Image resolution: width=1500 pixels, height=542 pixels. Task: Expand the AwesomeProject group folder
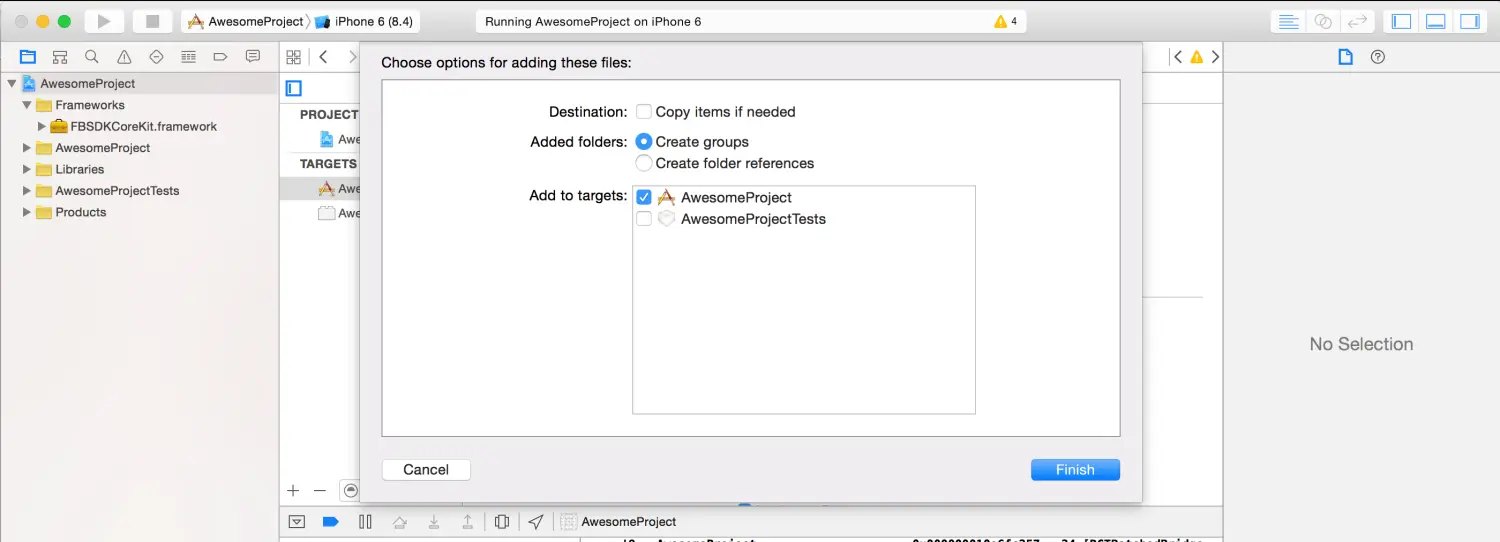point(27,148)
